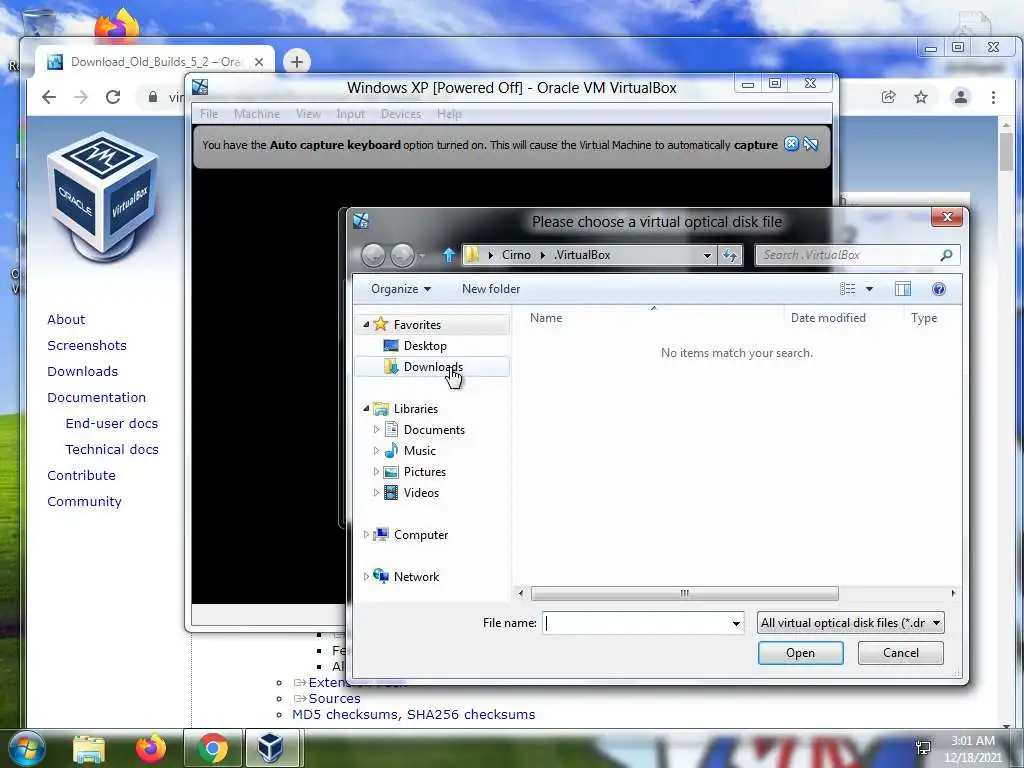Click the Cirno segment in the path
The height and width of the screenshot is (768, 1024).
(x=516, y=255)
